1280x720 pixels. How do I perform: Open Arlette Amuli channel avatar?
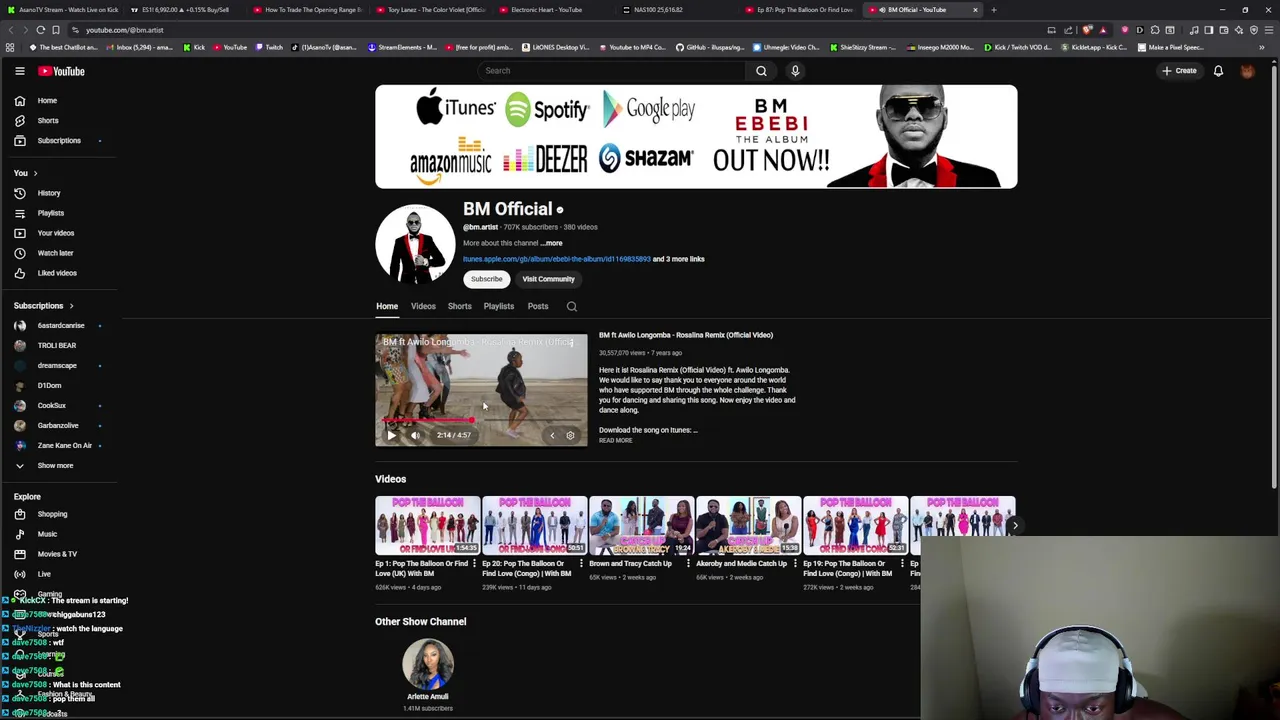[428, 664]
